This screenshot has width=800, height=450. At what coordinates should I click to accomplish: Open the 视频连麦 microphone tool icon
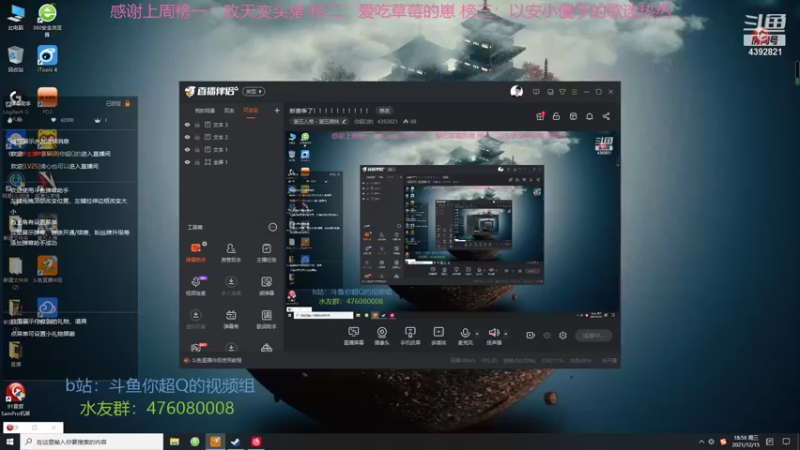(x=195, y=285)
